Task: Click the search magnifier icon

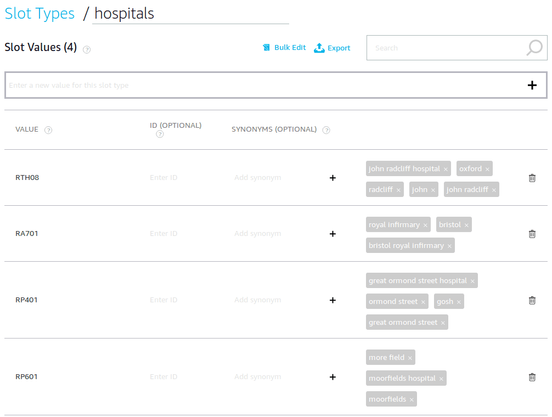Action: pos(534,48)
